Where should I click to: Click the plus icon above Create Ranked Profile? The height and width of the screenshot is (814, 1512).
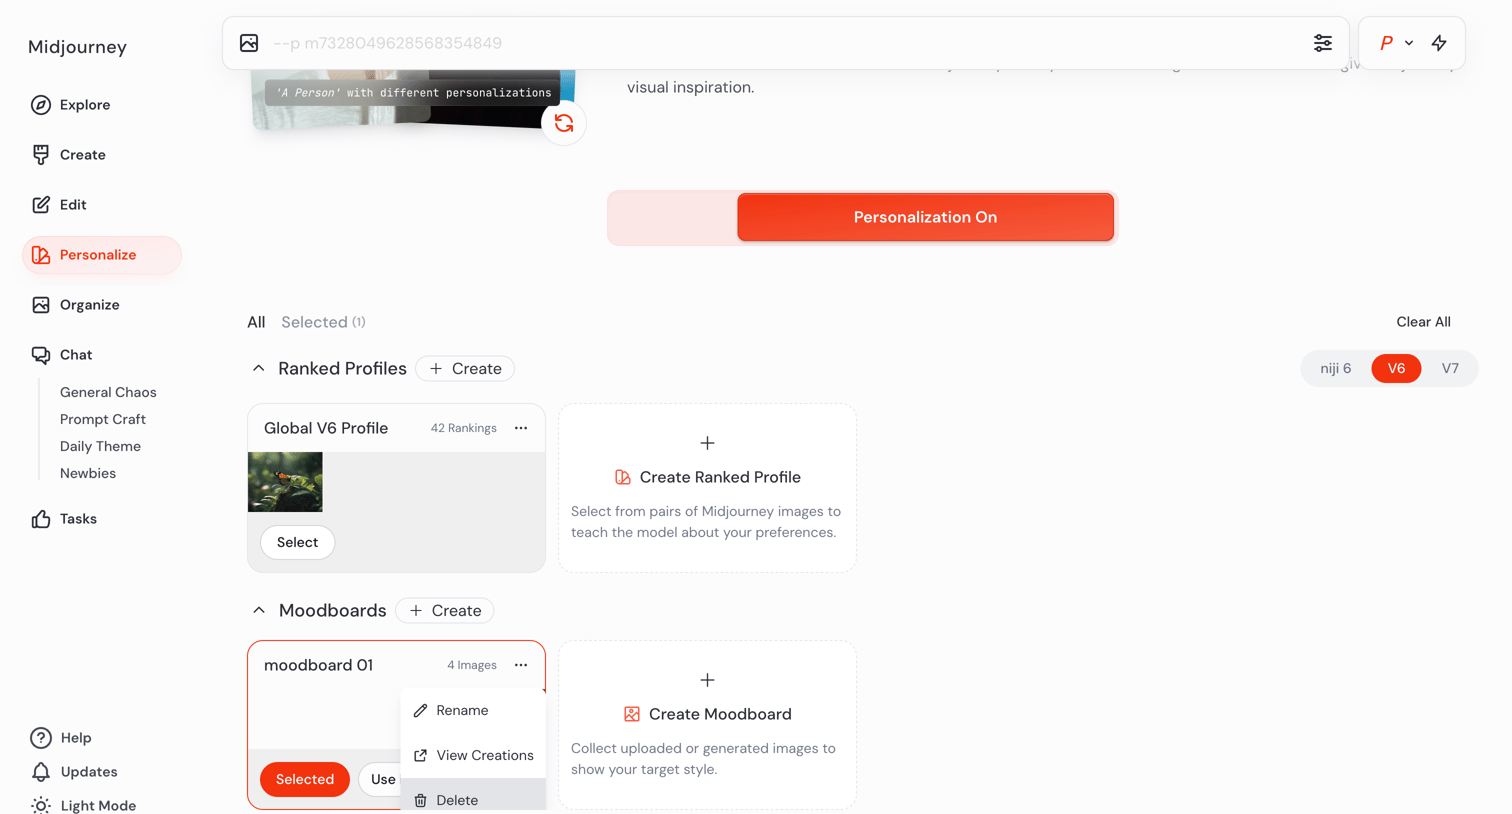pos(707,443)
